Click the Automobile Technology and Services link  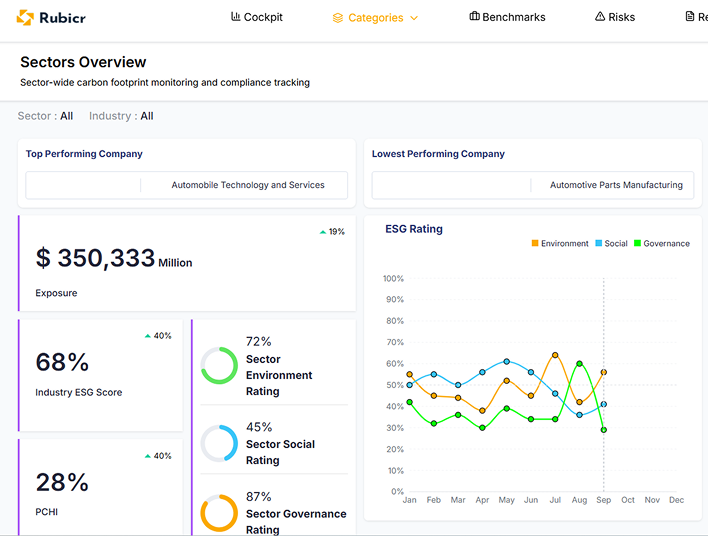(248, 185)
